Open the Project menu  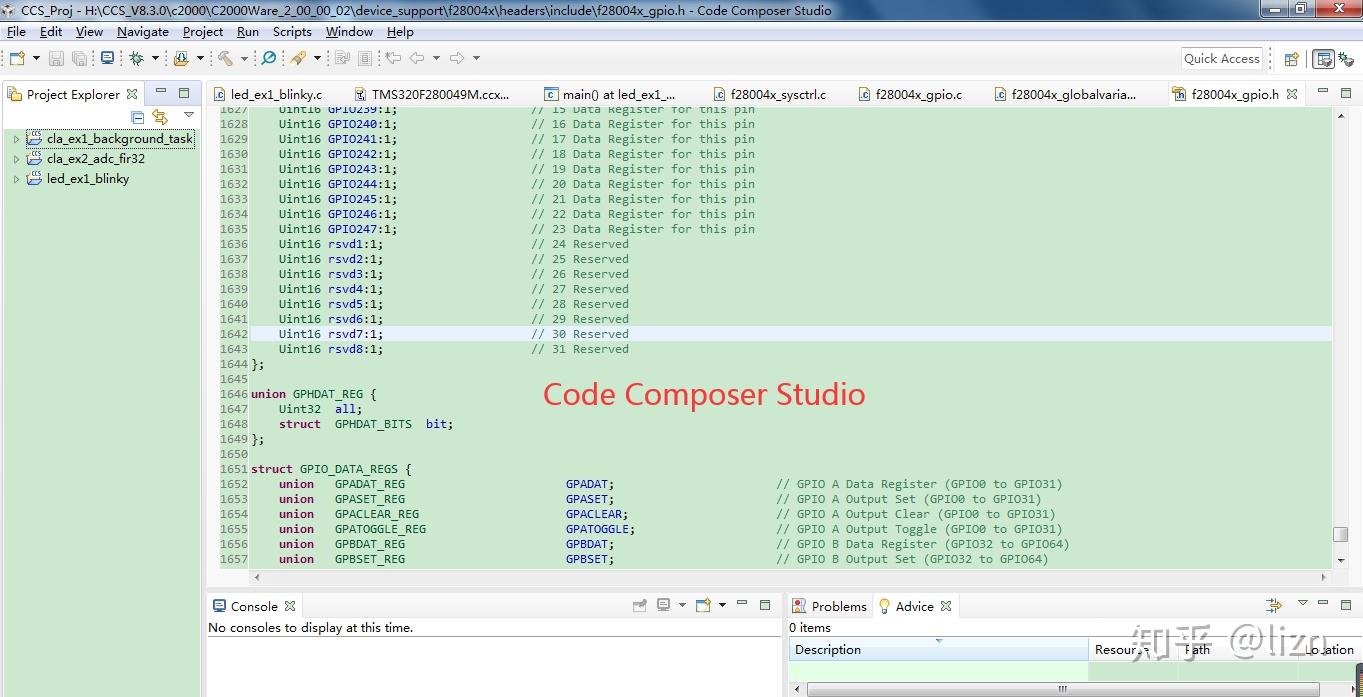203,31
